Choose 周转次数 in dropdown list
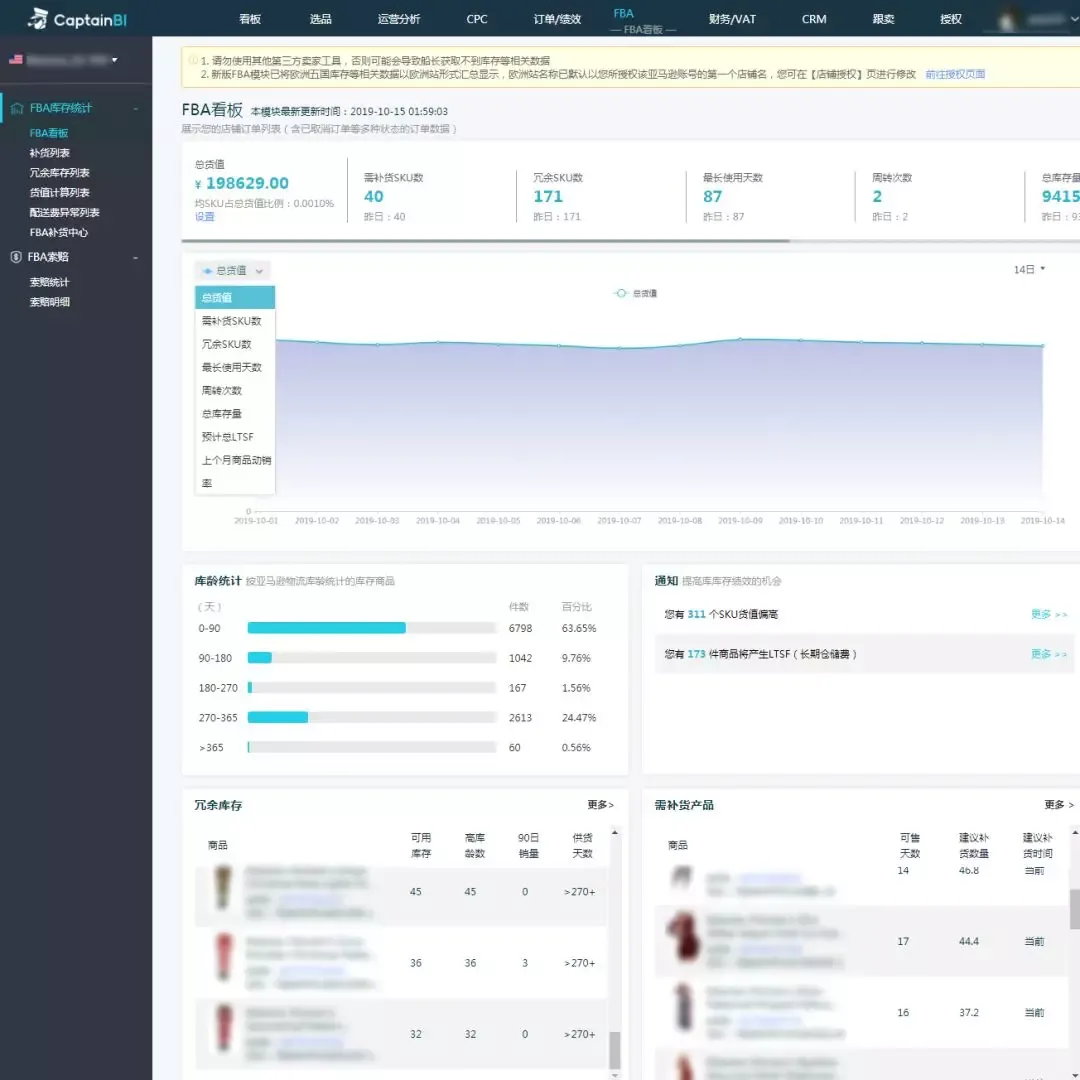The image size is (1080, 1080). coord(235,391)
